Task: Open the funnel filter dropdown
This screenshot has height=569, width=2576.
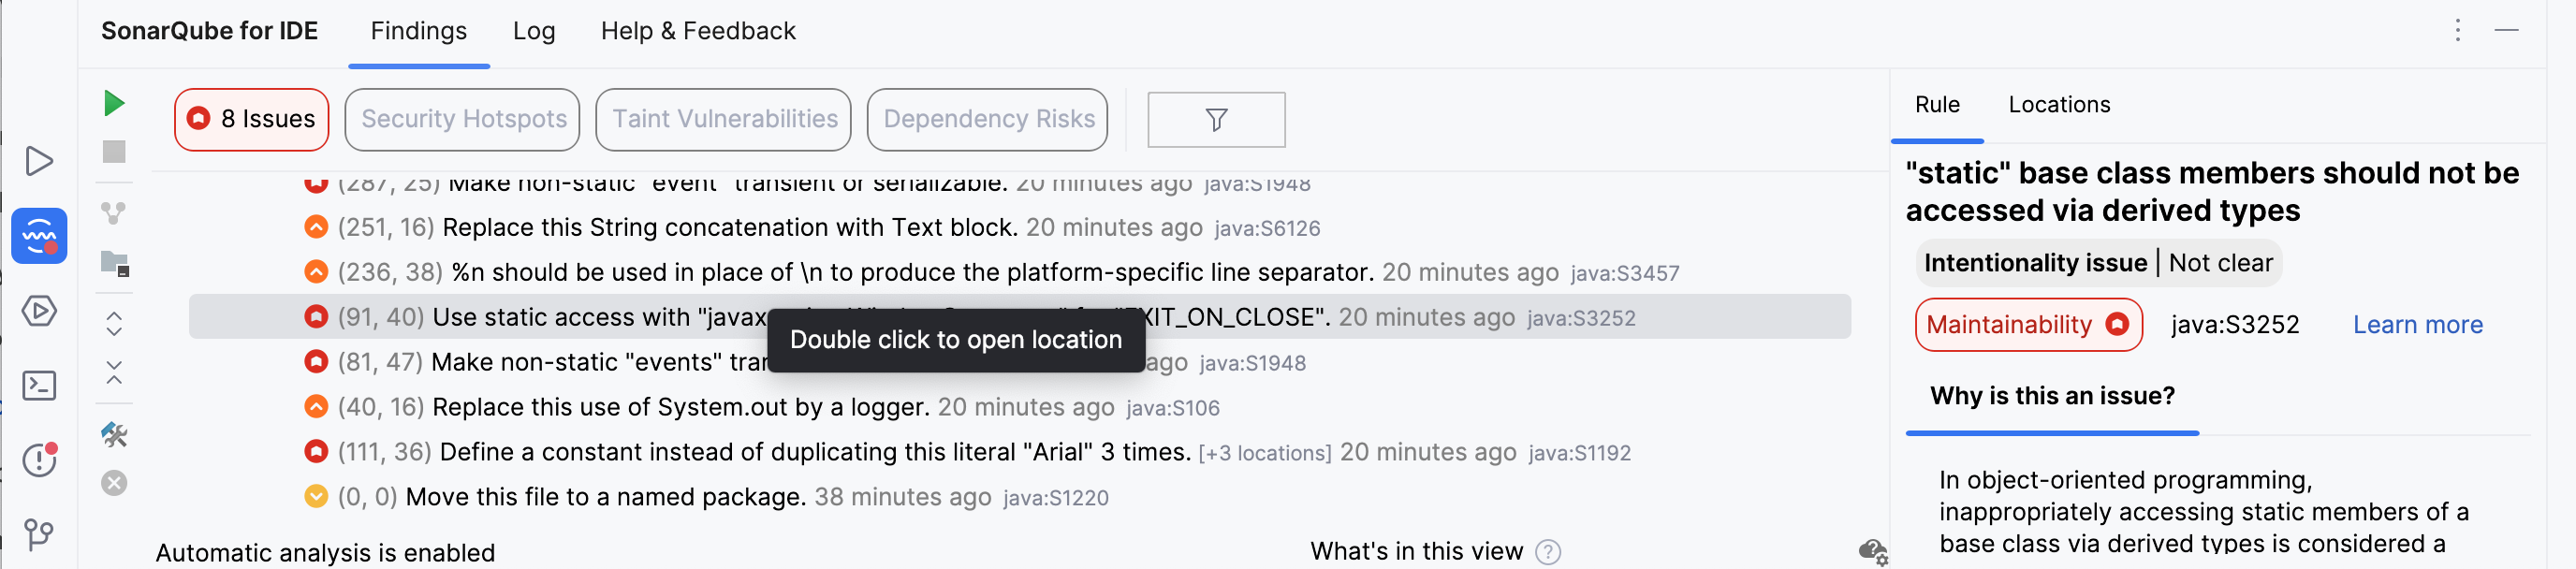Action: click(x=1215, y=120)
